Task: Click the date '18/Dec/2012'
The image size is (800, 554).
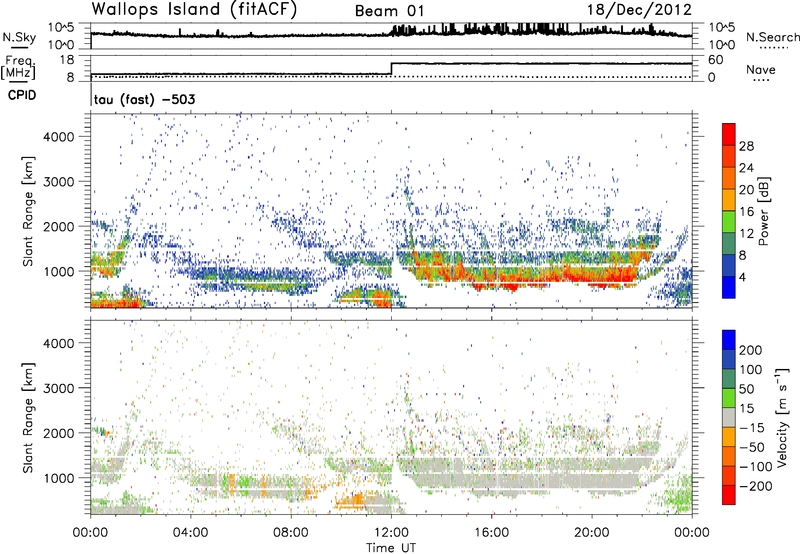Action: click(x=639, y=10)
